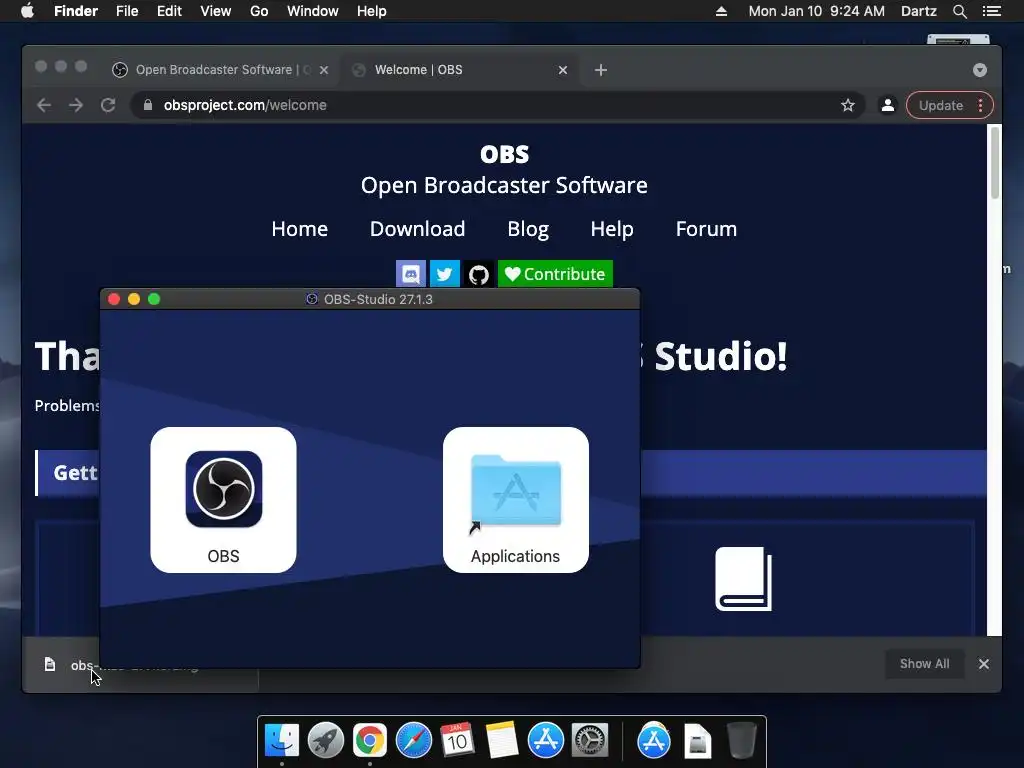The height and width of the screenshot is (768, 1024).
Task: Go back in Chrome
Action: 44,105
